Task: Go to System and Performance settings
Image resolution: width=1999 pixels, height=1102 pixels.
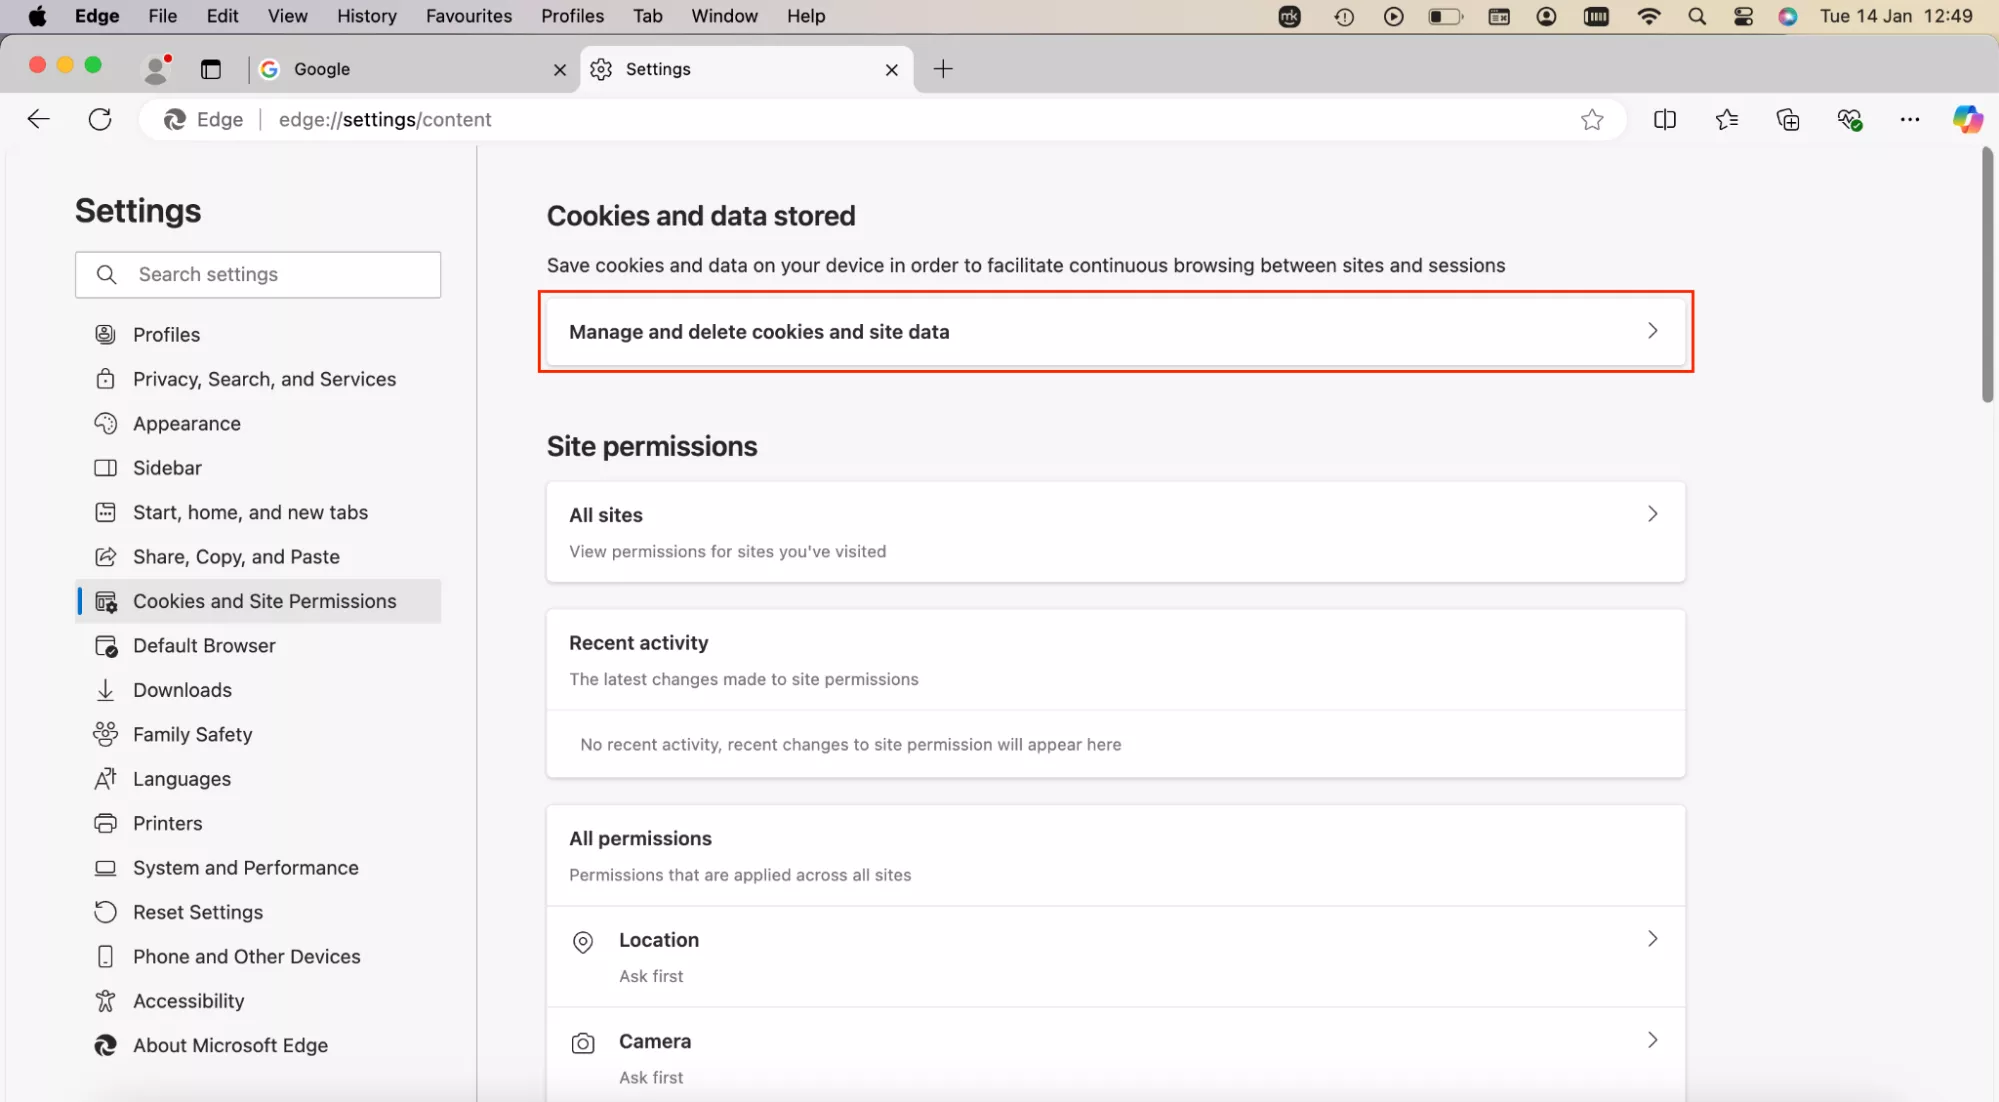Action: point(245,868)
